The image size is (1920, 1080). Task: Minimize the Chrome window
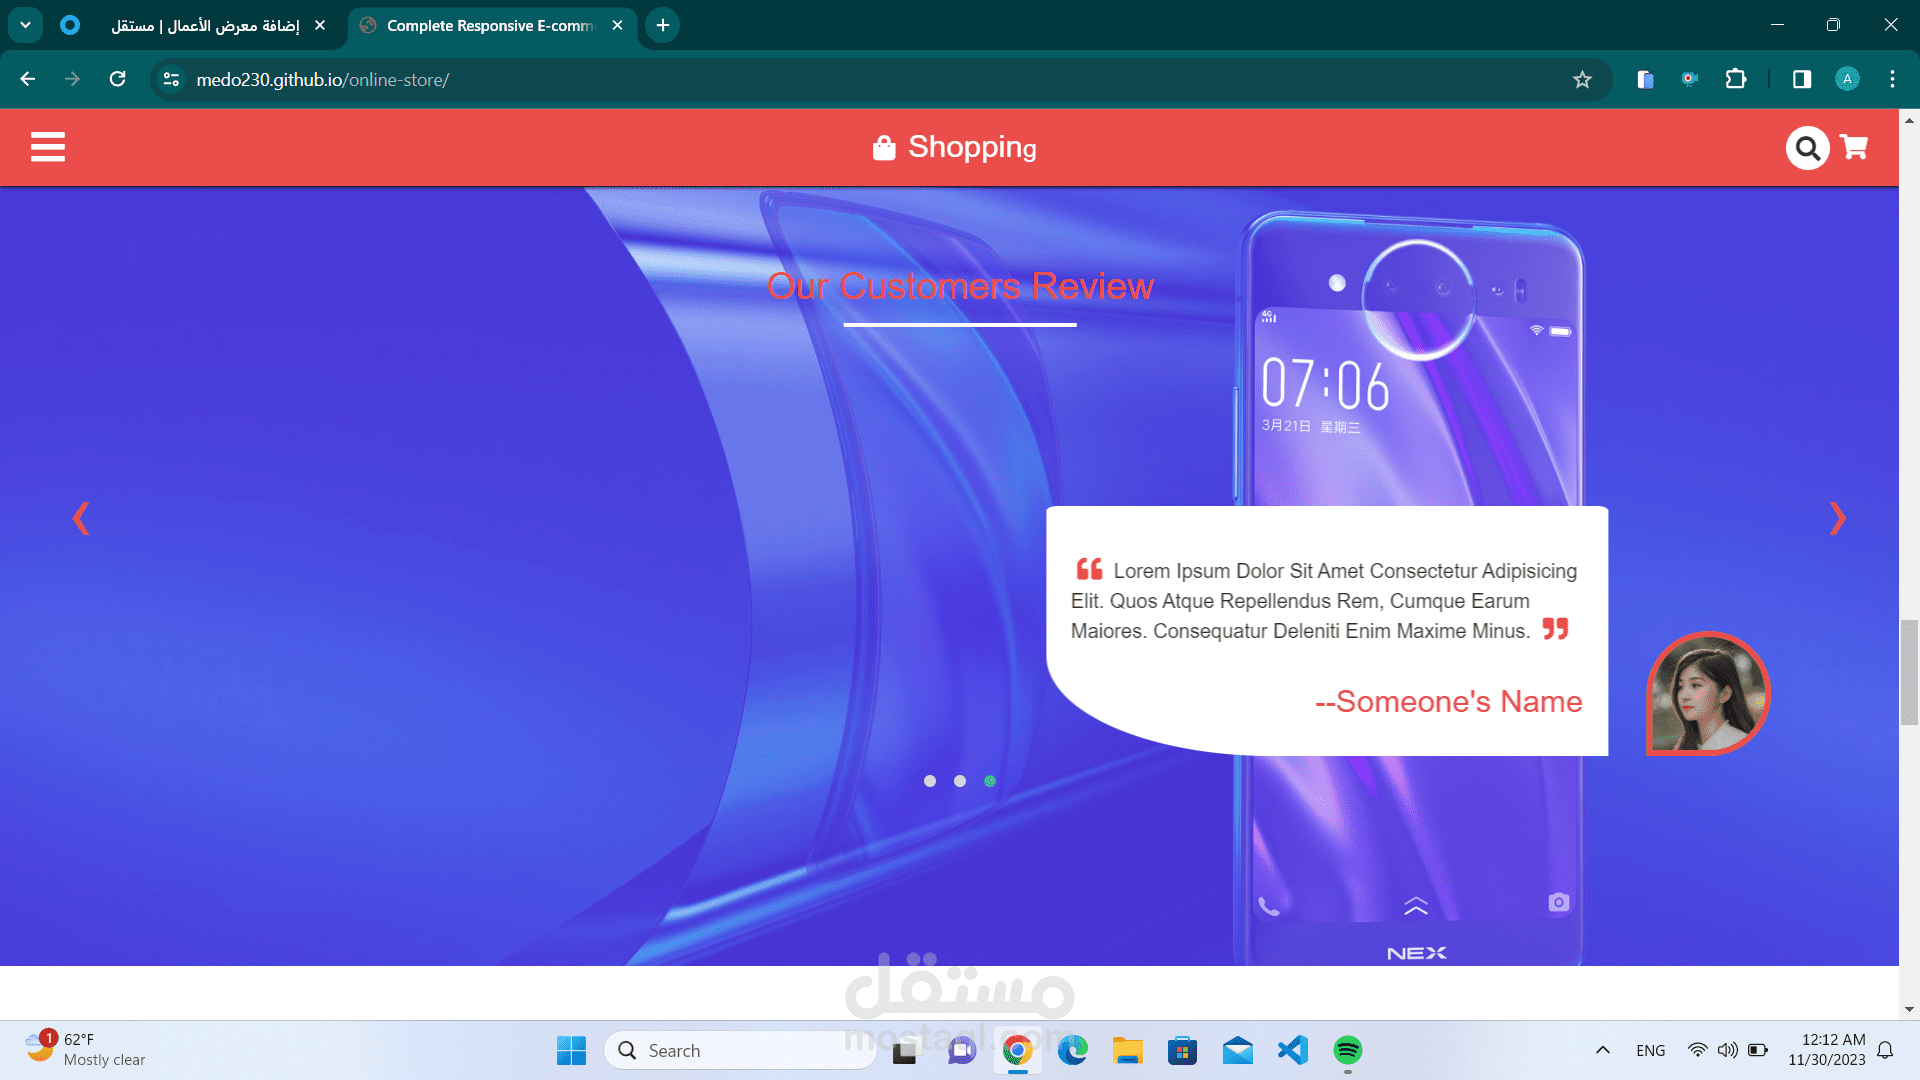coord(1777,25)
